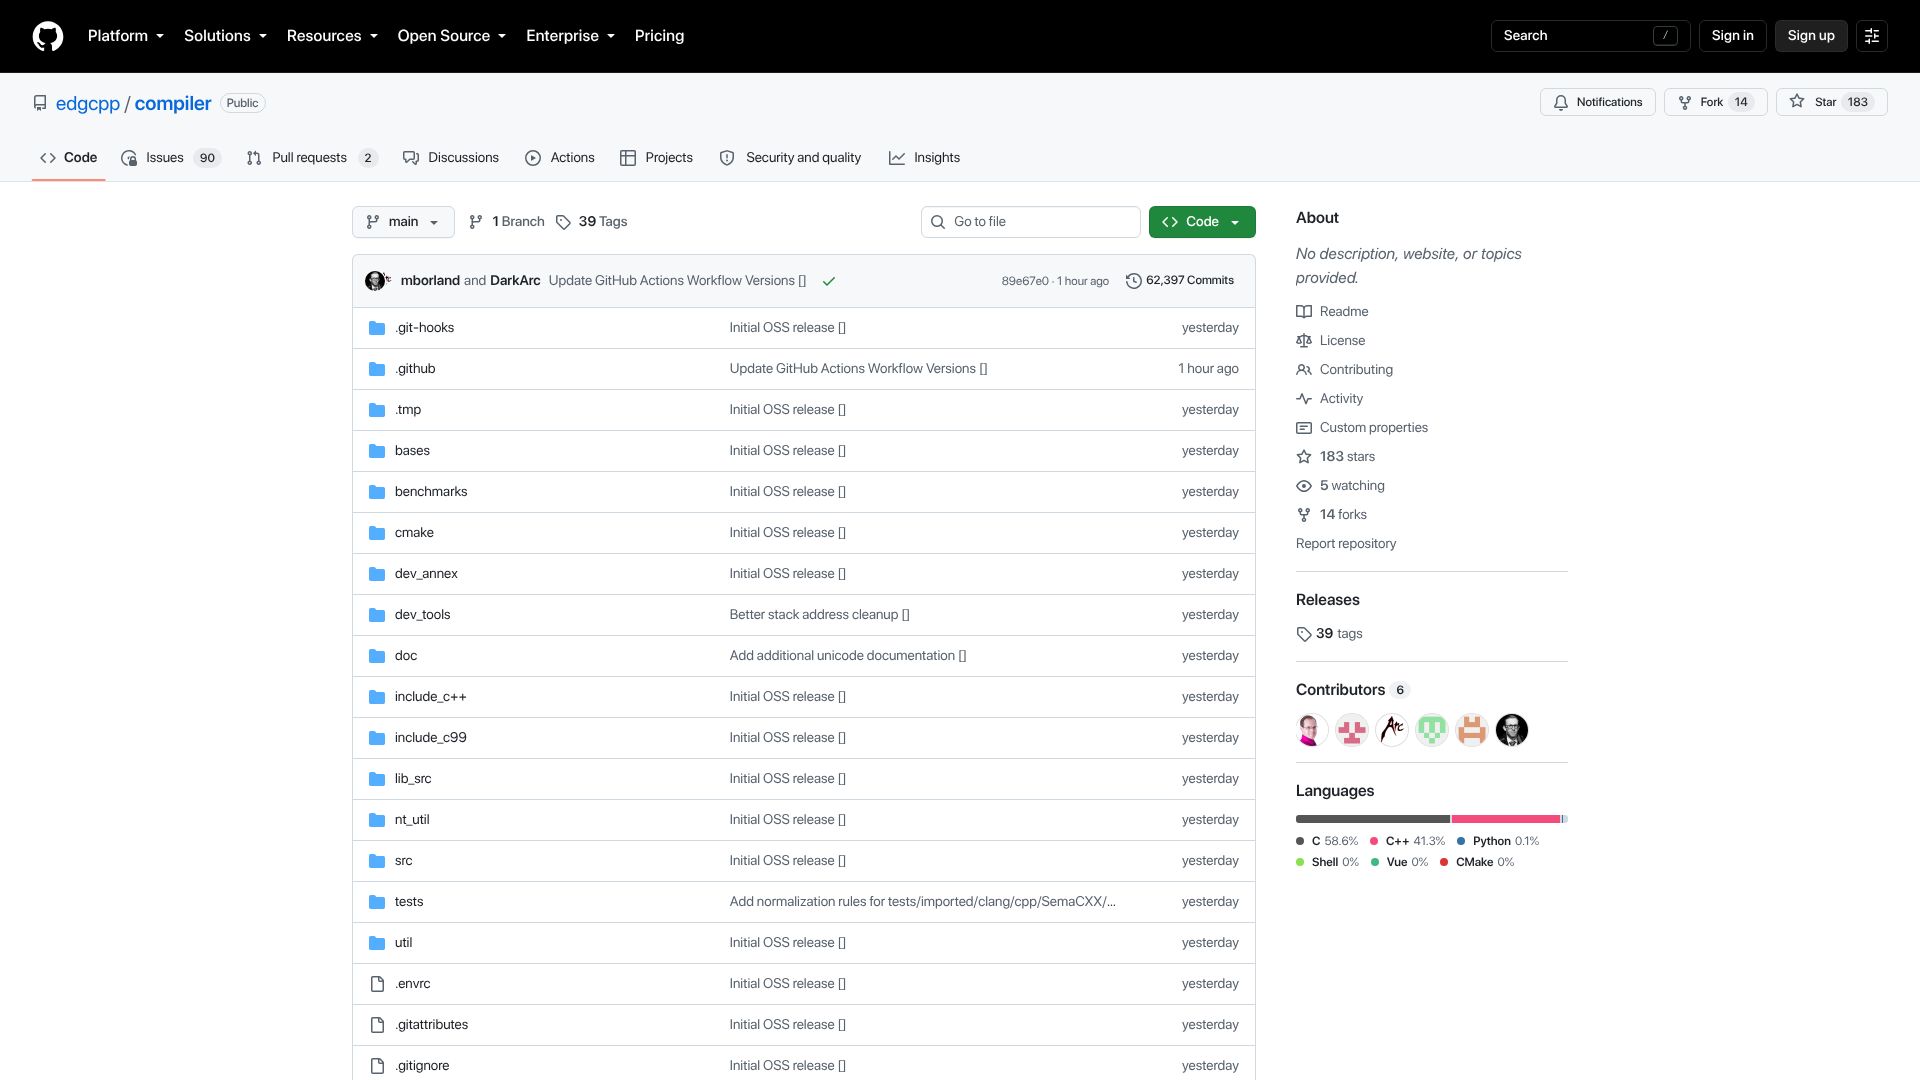
Task: Expand the Resources menu
Action: click(332, 36)
